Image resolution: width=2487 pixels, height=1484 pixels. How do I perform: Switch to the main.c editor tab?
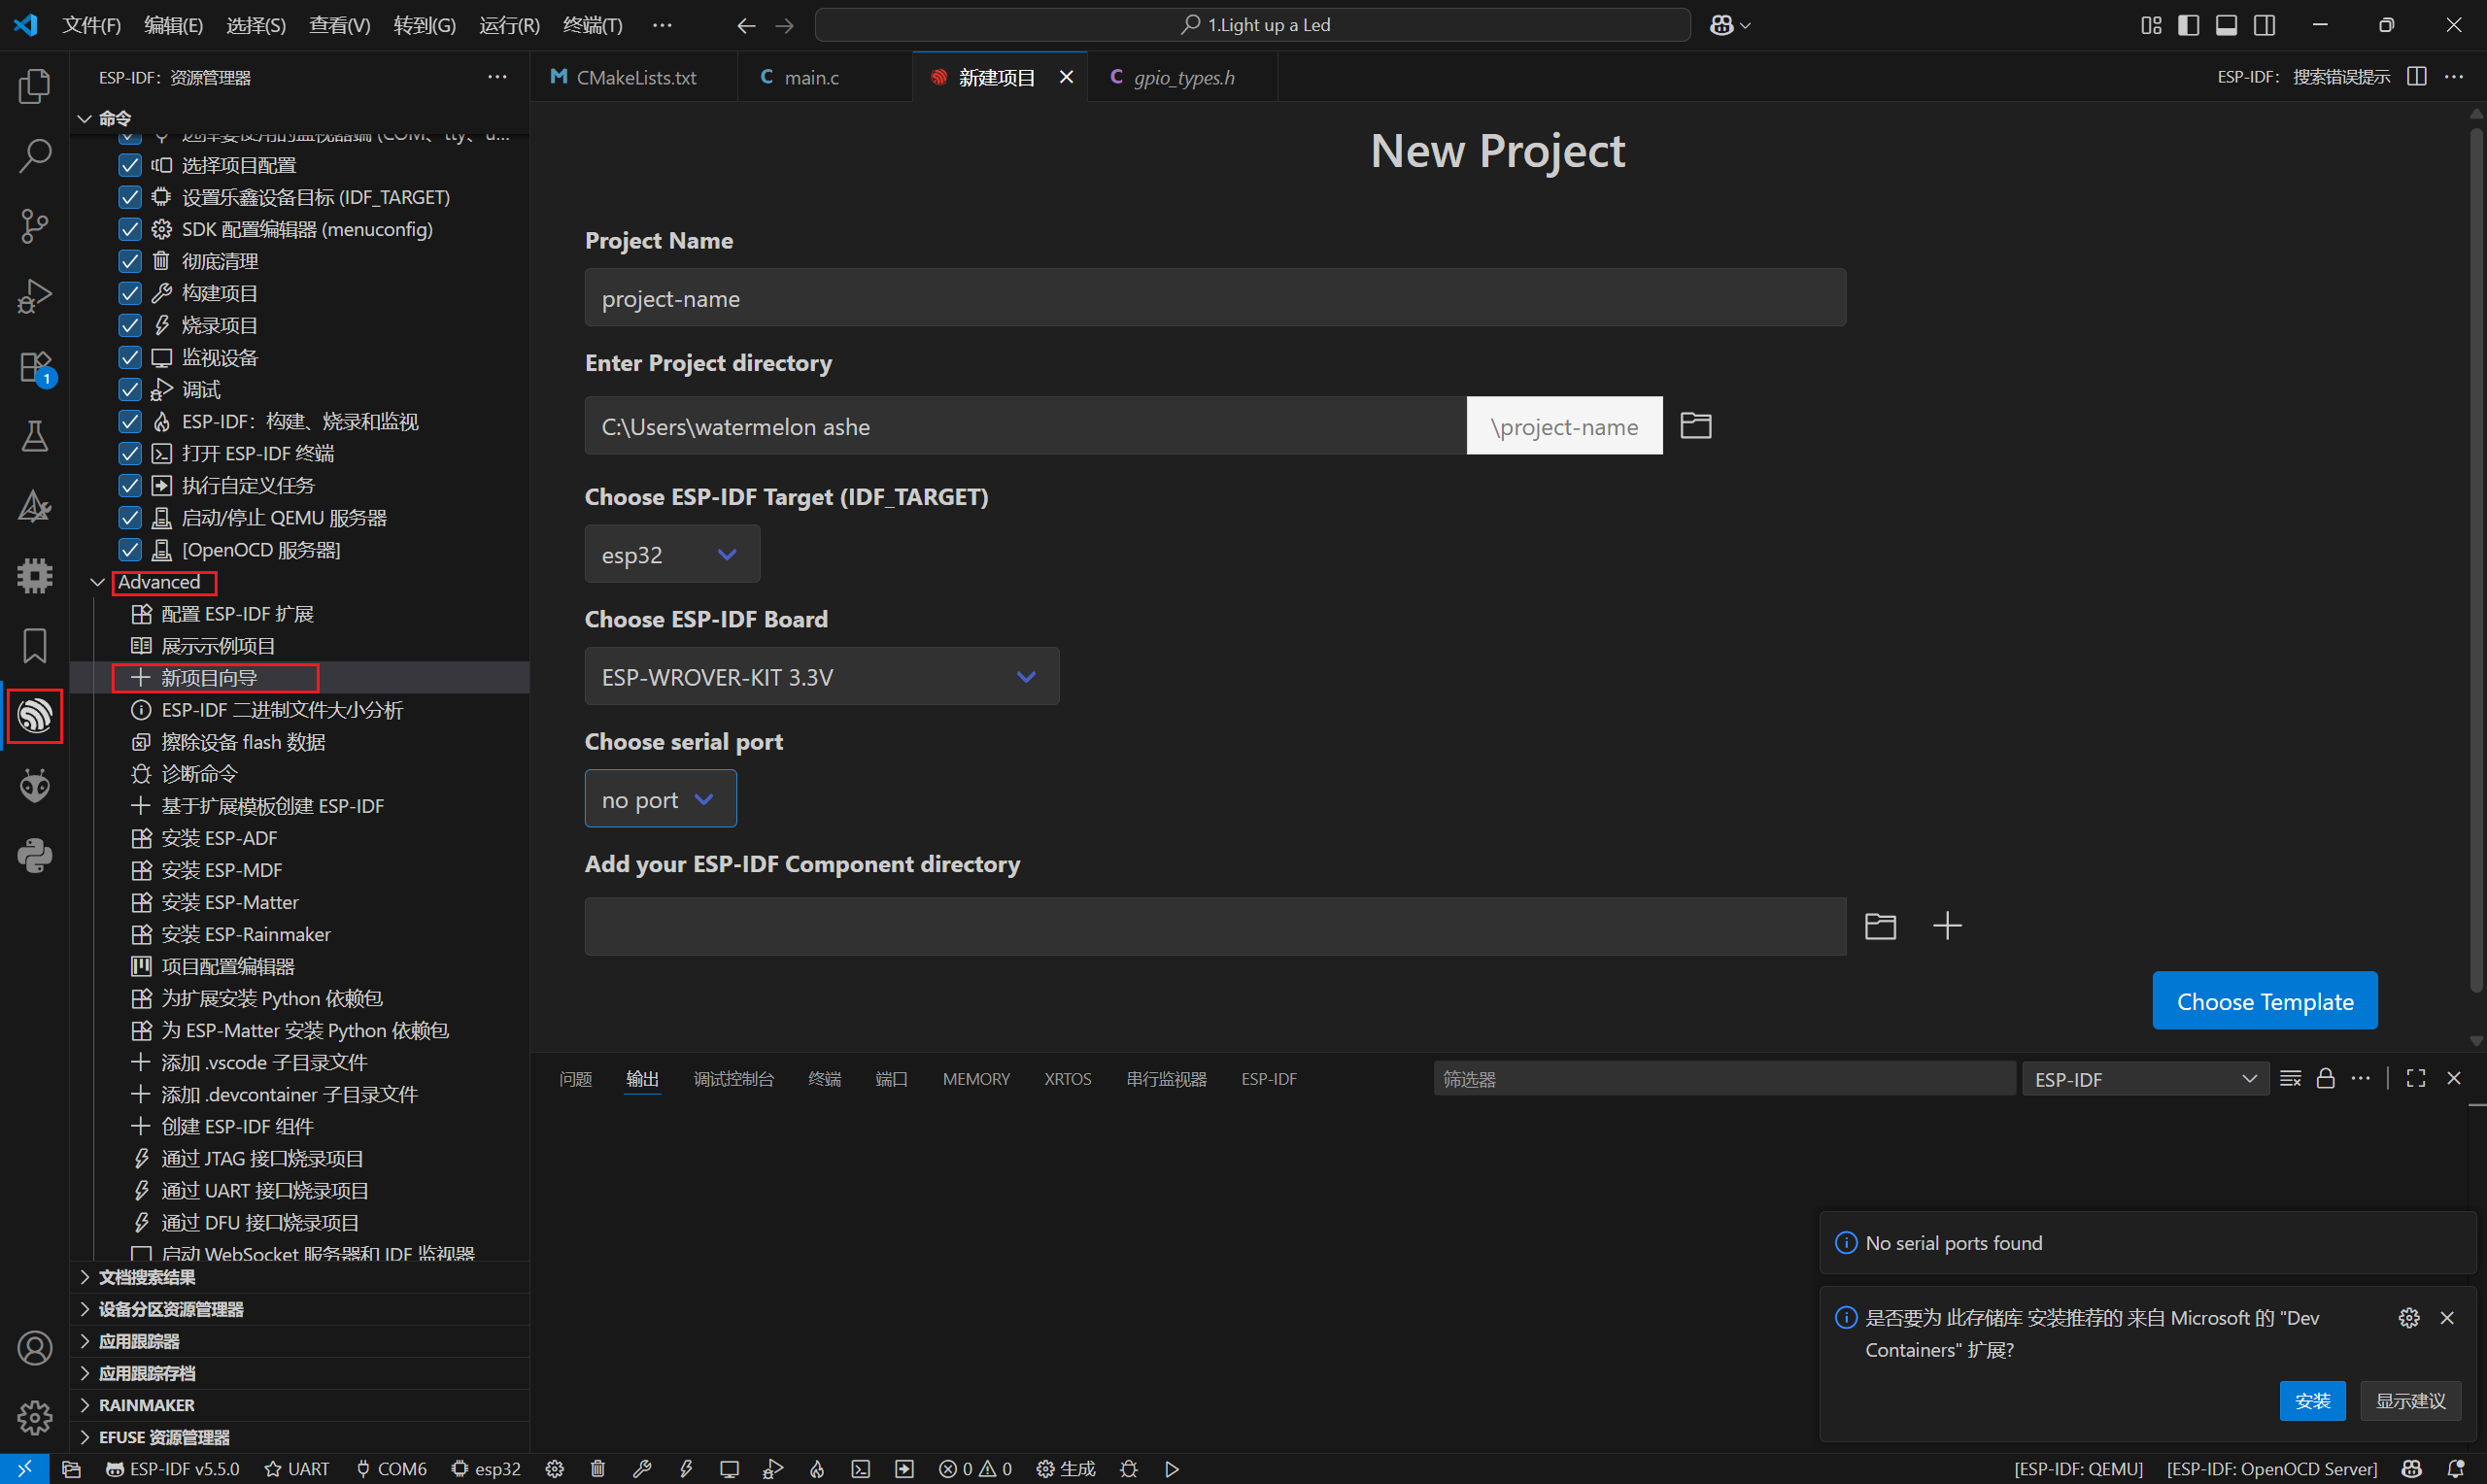pos(811,77)
